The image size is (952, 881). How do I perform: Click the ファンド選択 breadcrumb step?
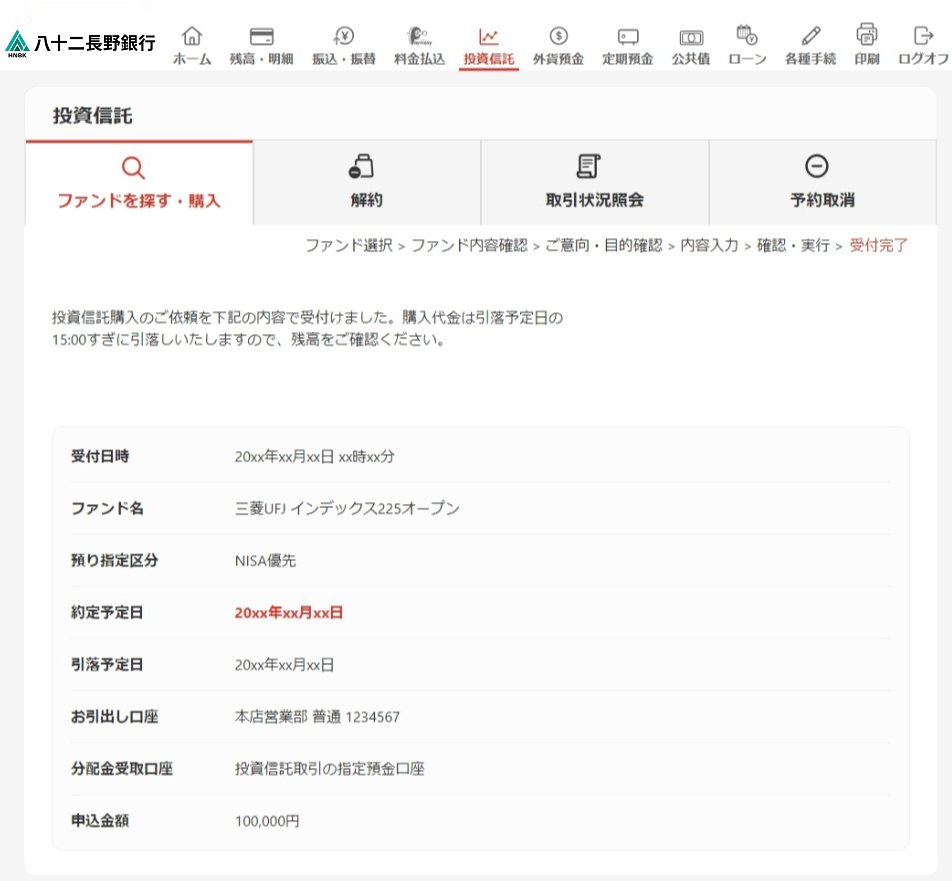(348, 245)
